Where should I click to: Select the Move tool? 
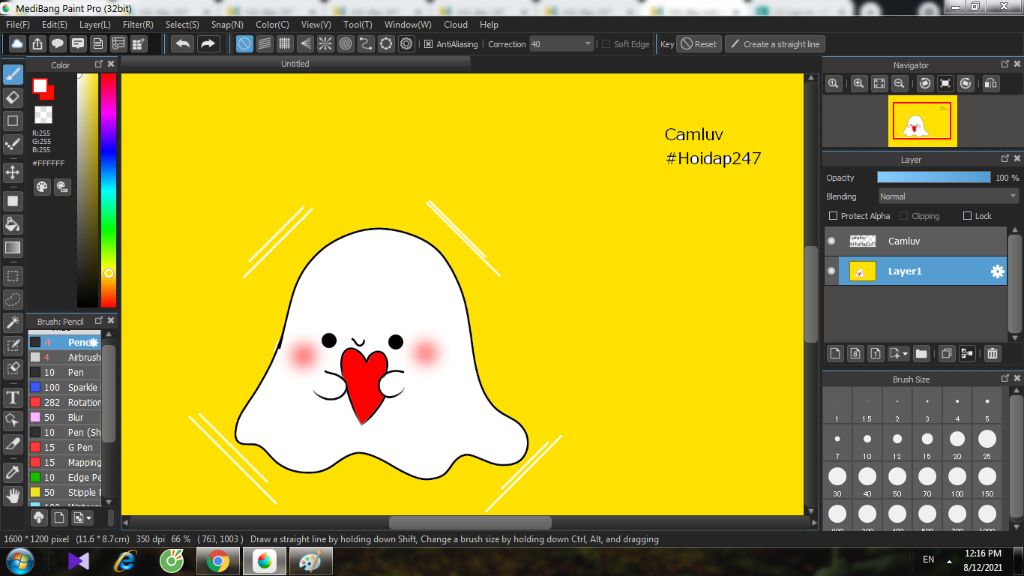coord(12,172)
